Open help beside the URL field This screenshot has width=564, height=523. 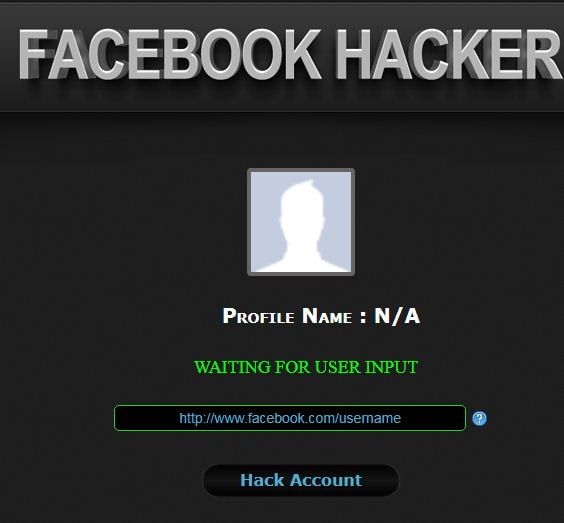pos(479,418)
